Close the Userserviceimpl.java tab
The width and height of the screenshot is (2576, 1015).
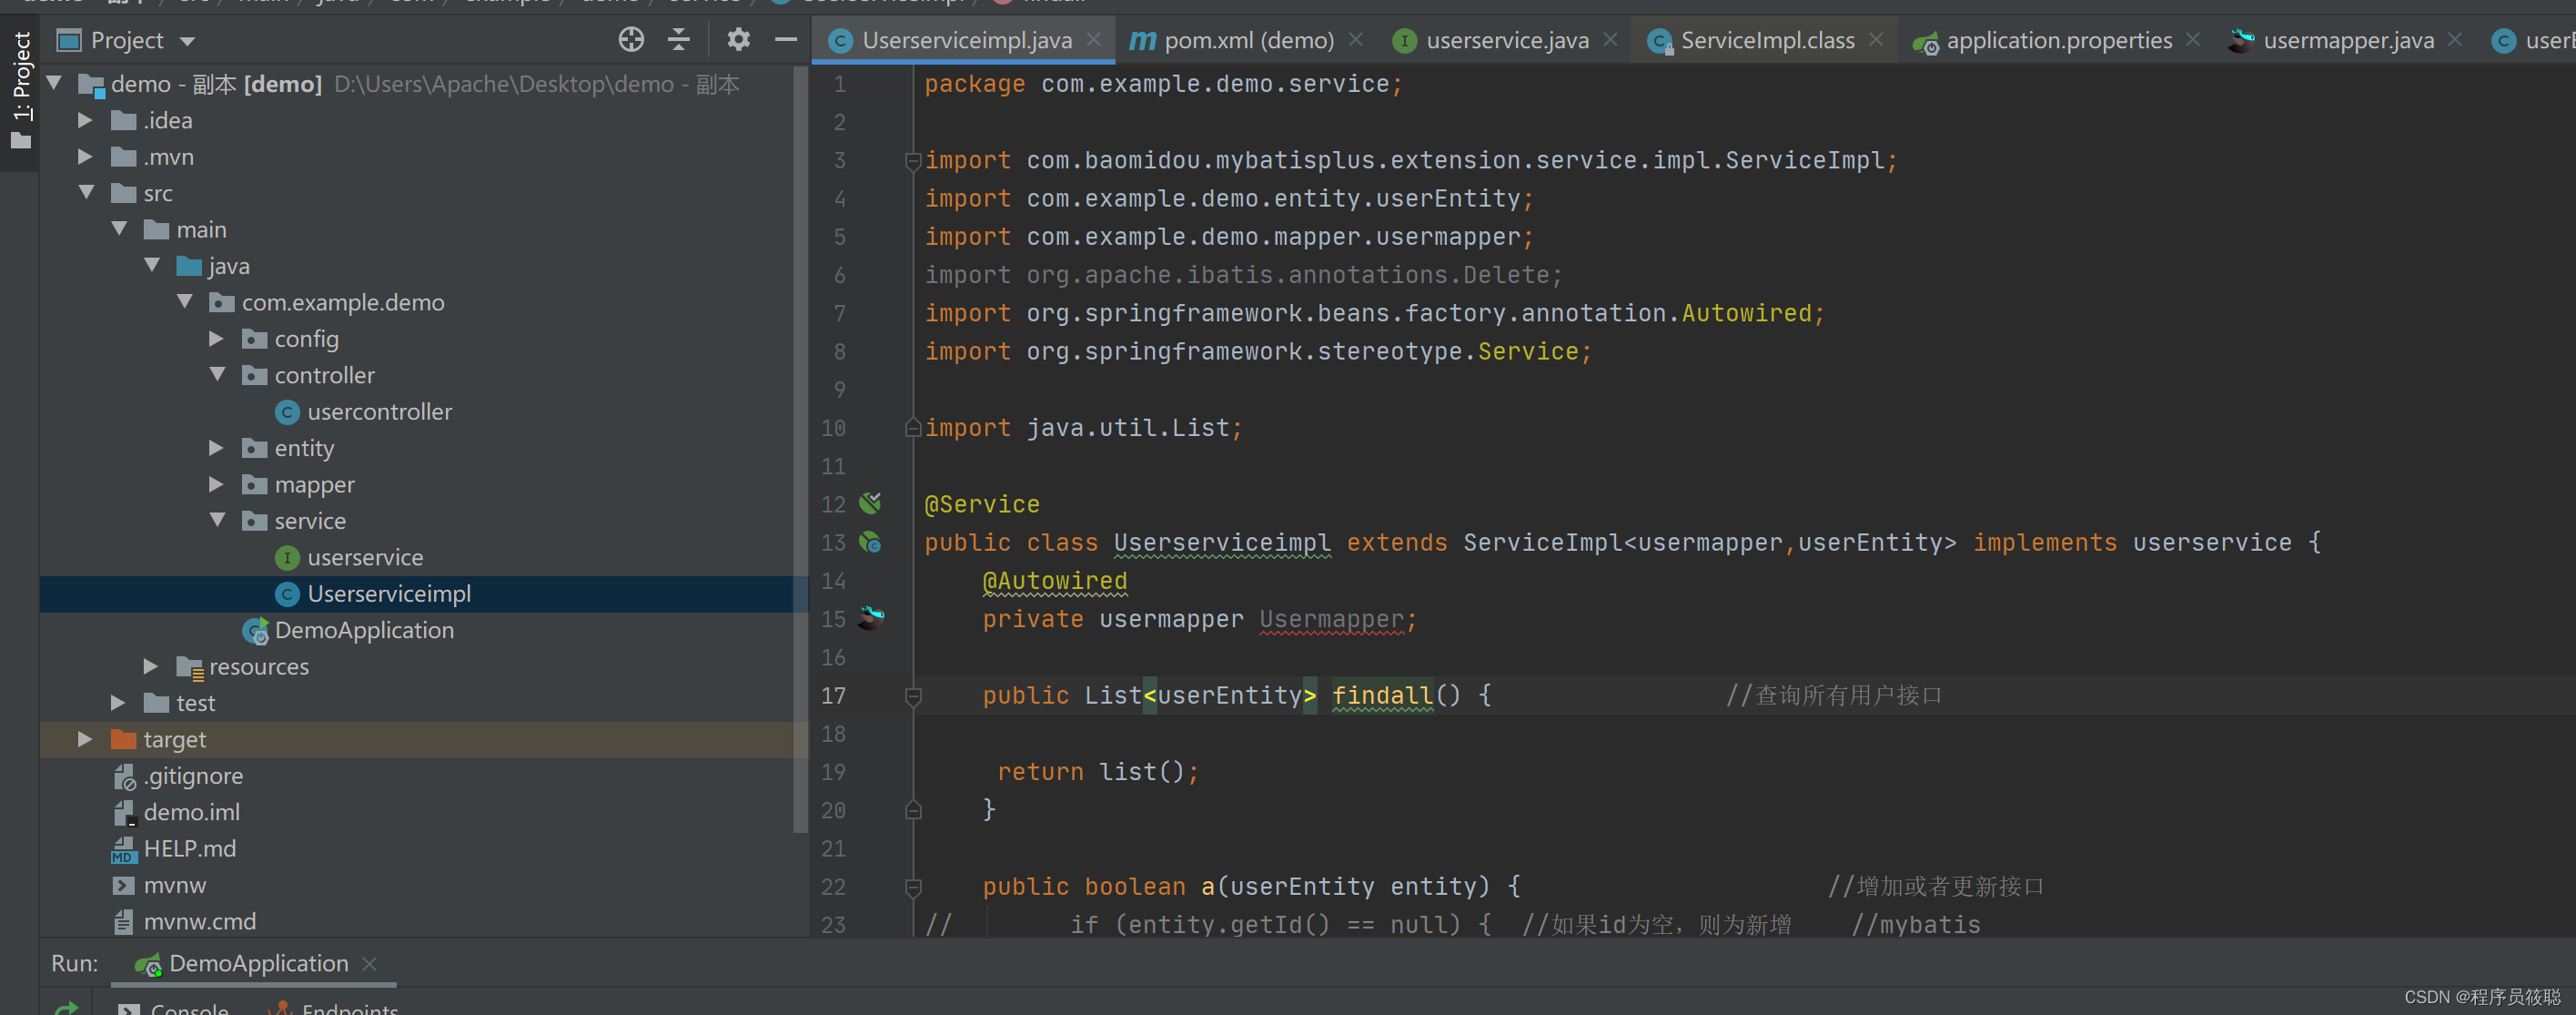click(x=1094, y=40)
